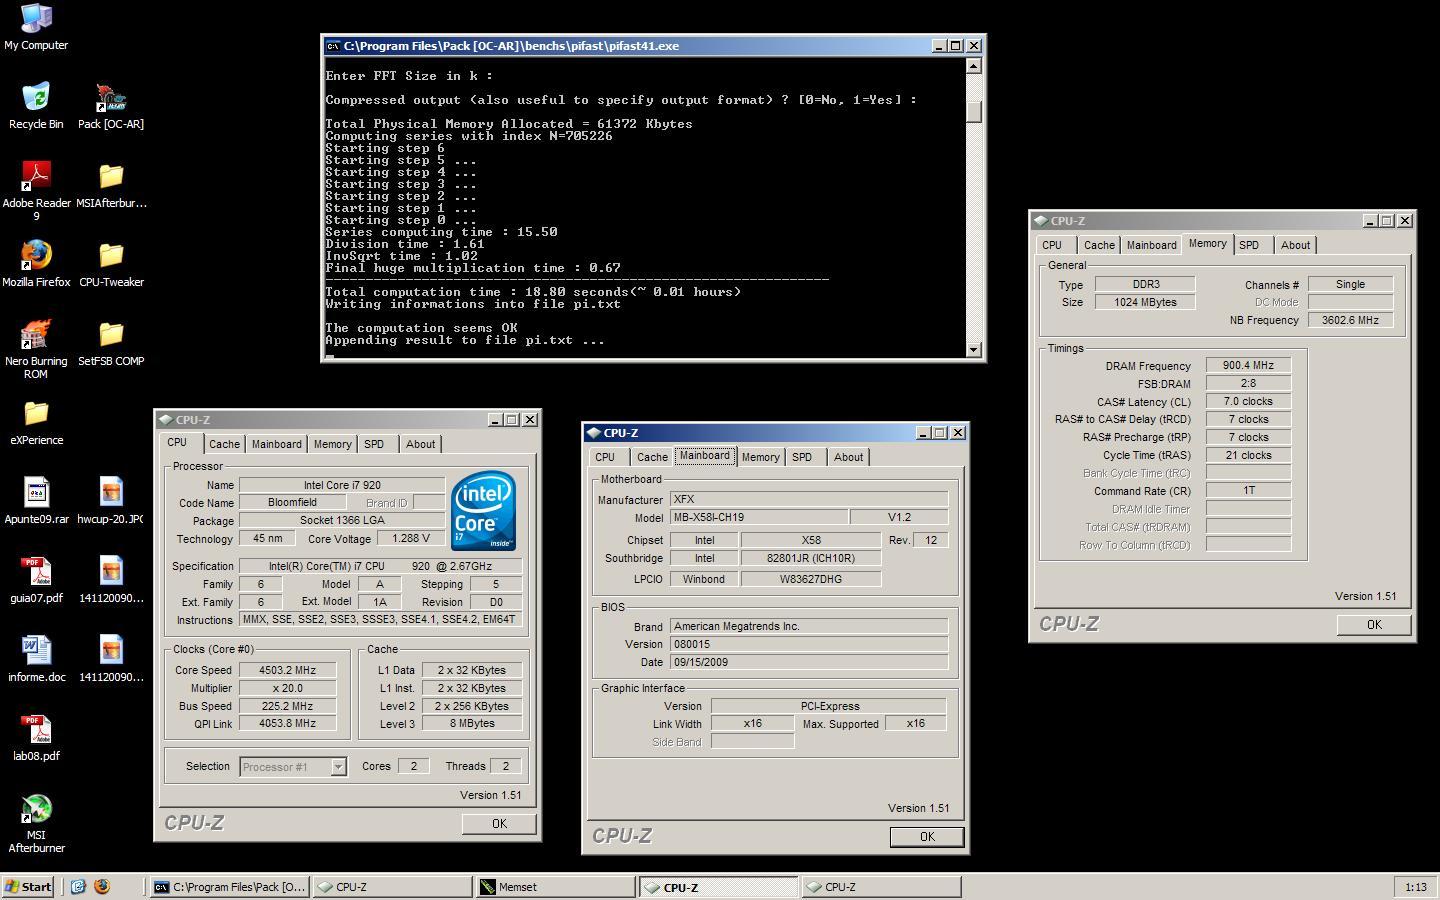Select the 141120090 image beside guia07.pdf

(x=111, y=580)
